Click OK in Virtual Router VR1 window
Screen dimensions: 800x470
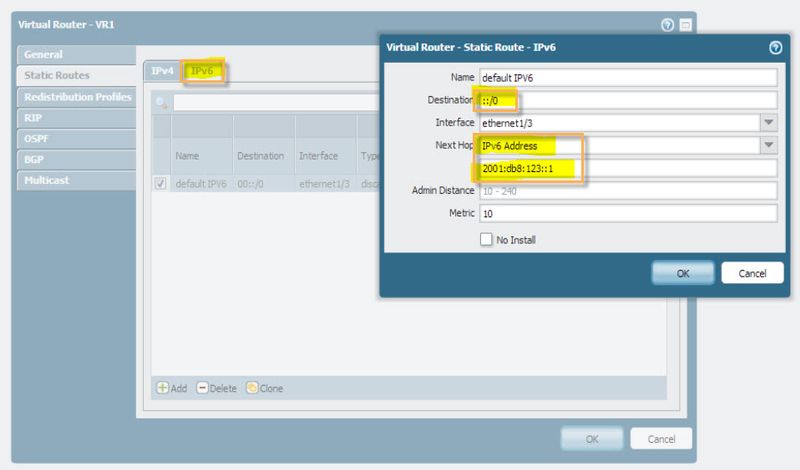pos(592,439)
